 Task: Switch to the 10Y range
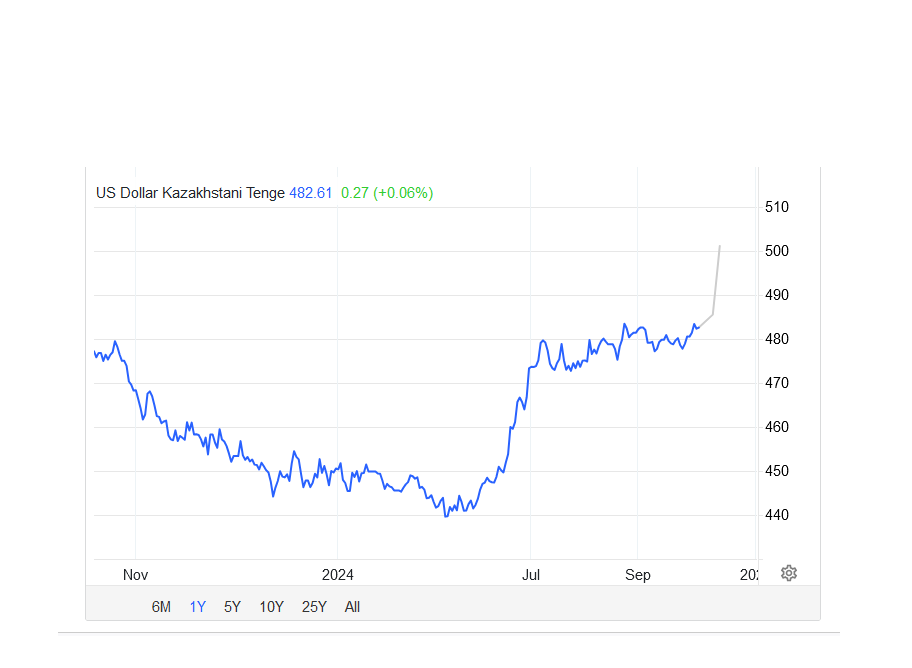(271, 607)
